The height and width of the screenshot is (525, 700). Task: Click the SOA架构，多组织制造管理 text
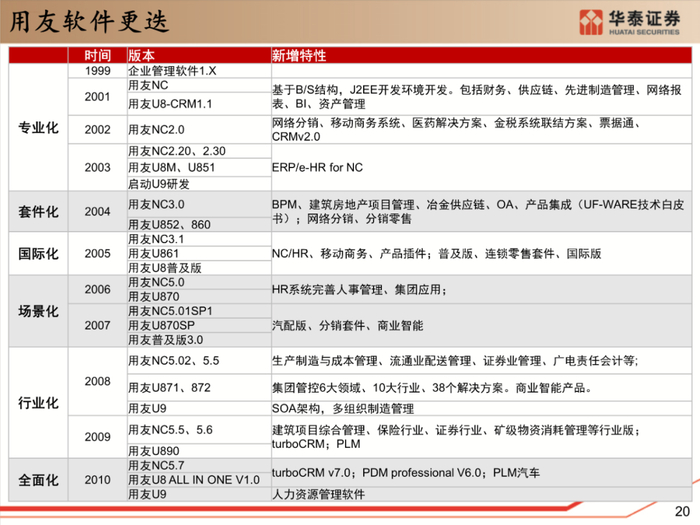click(x=343, y=408)
